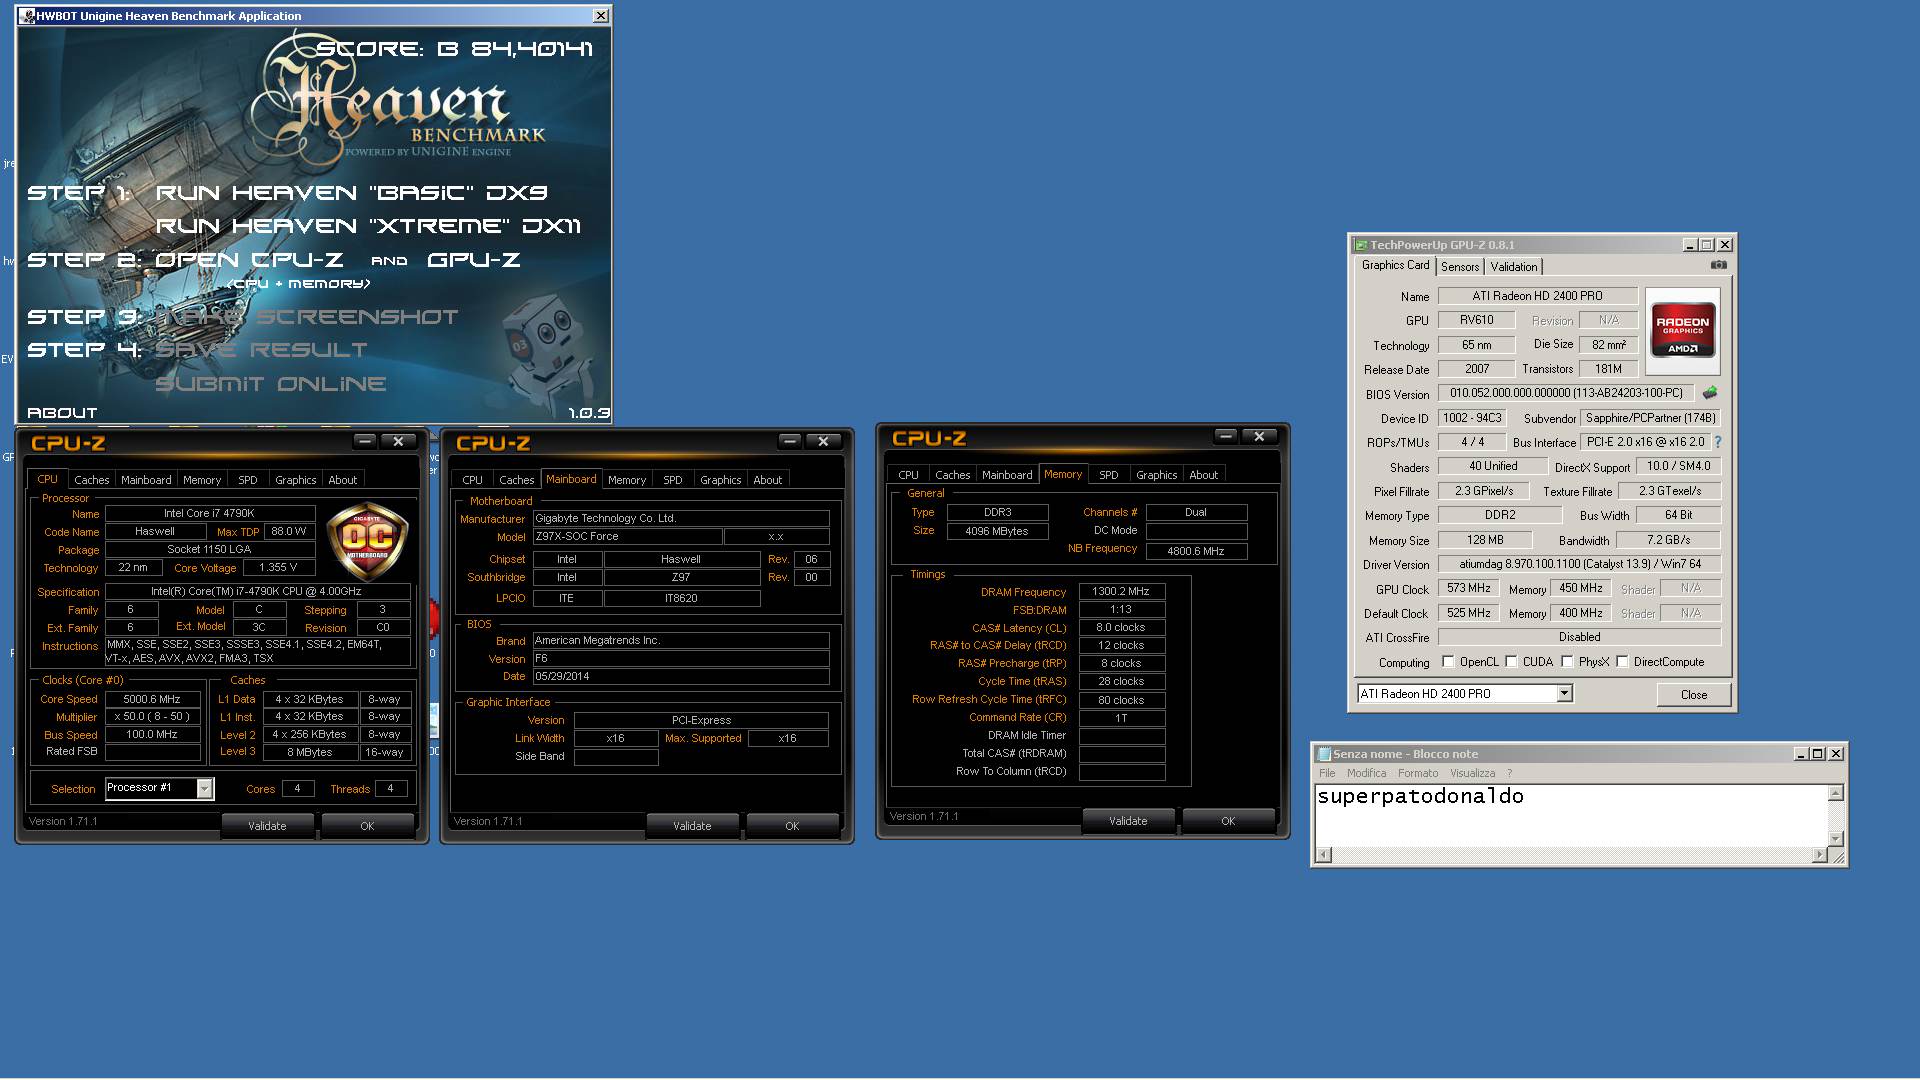Click the HWBOT Heaven window title icon
The image size is (1920, 1080).
(x=27, y=16)
